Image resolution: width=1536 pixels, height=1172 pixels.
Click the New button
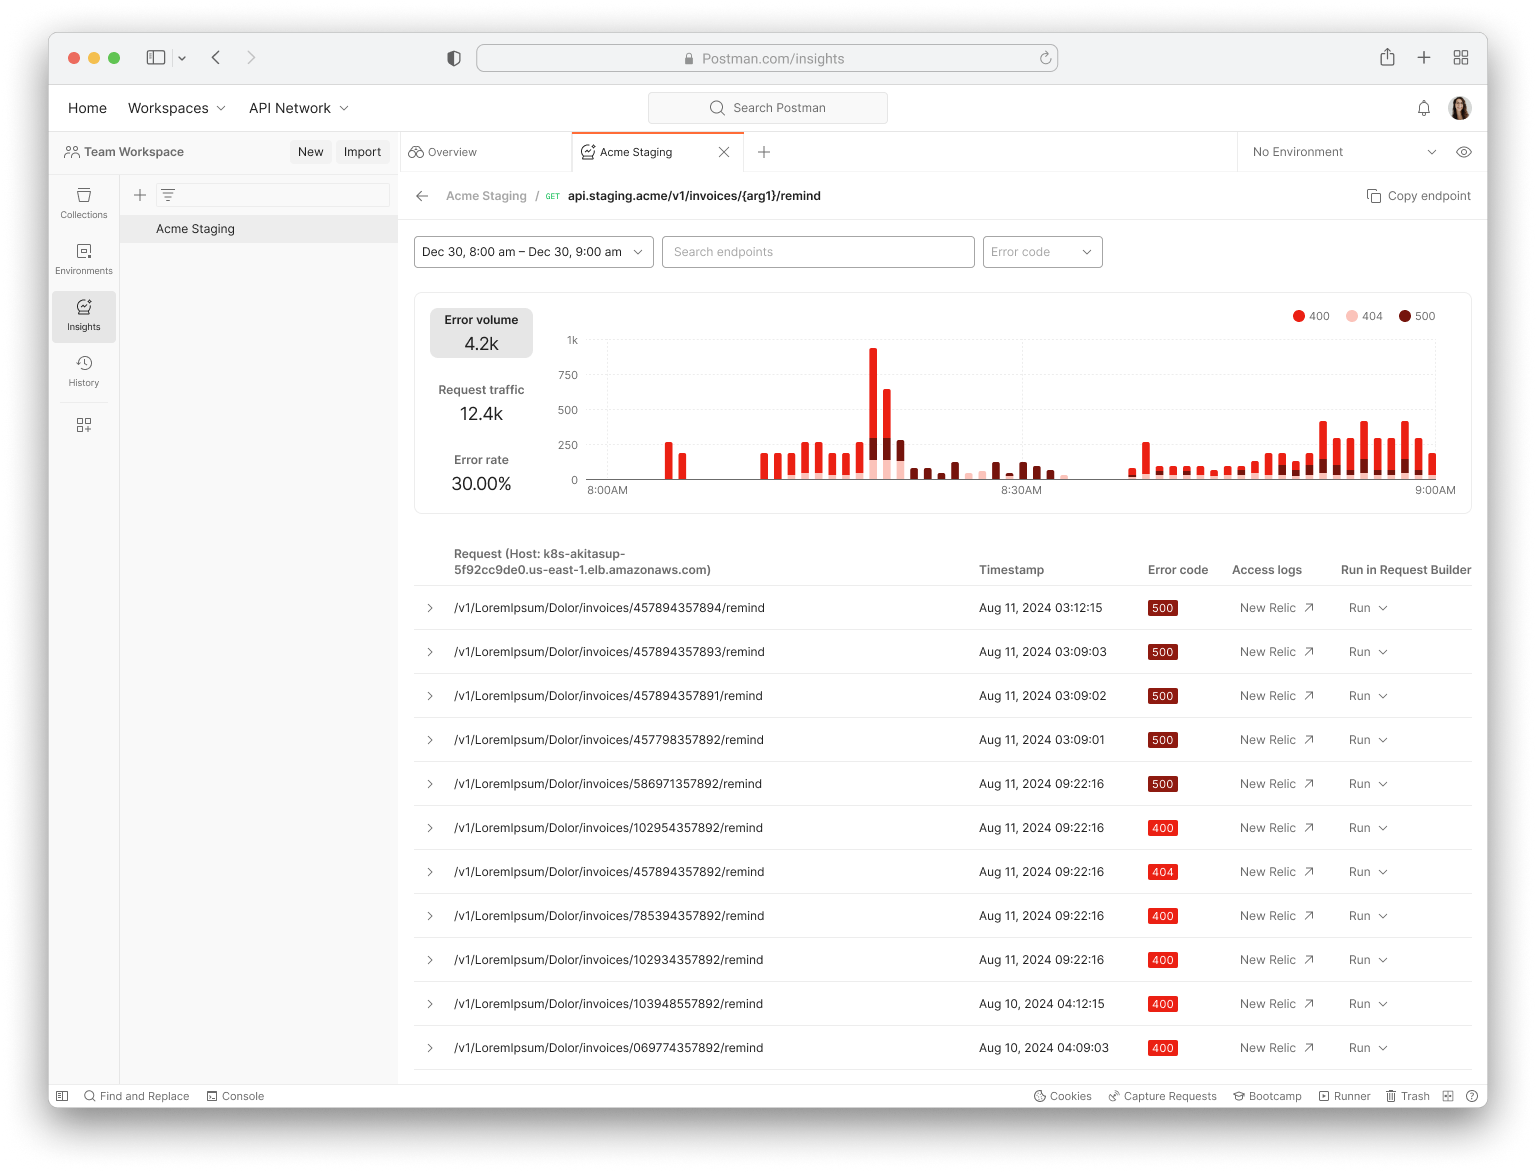click(311, 152)
